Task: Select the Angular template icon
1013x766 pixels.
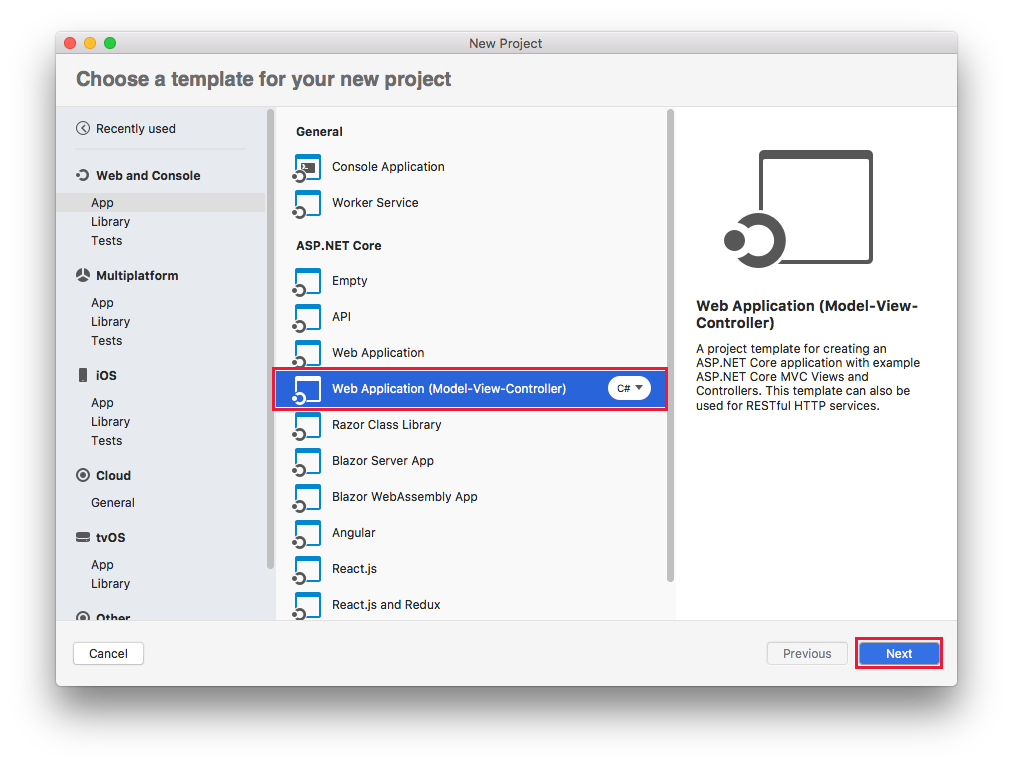Action: (306, 533)
